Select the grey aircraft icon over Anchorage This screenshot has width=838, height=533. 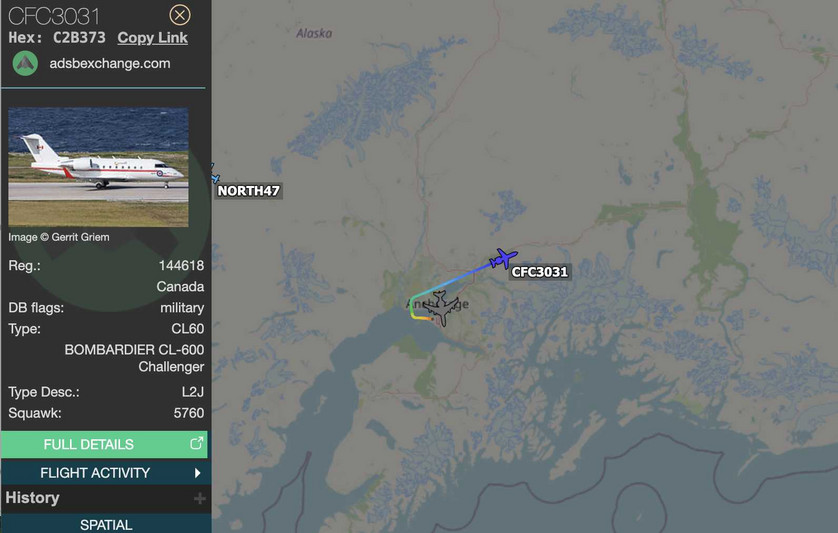tap(440, 308)
